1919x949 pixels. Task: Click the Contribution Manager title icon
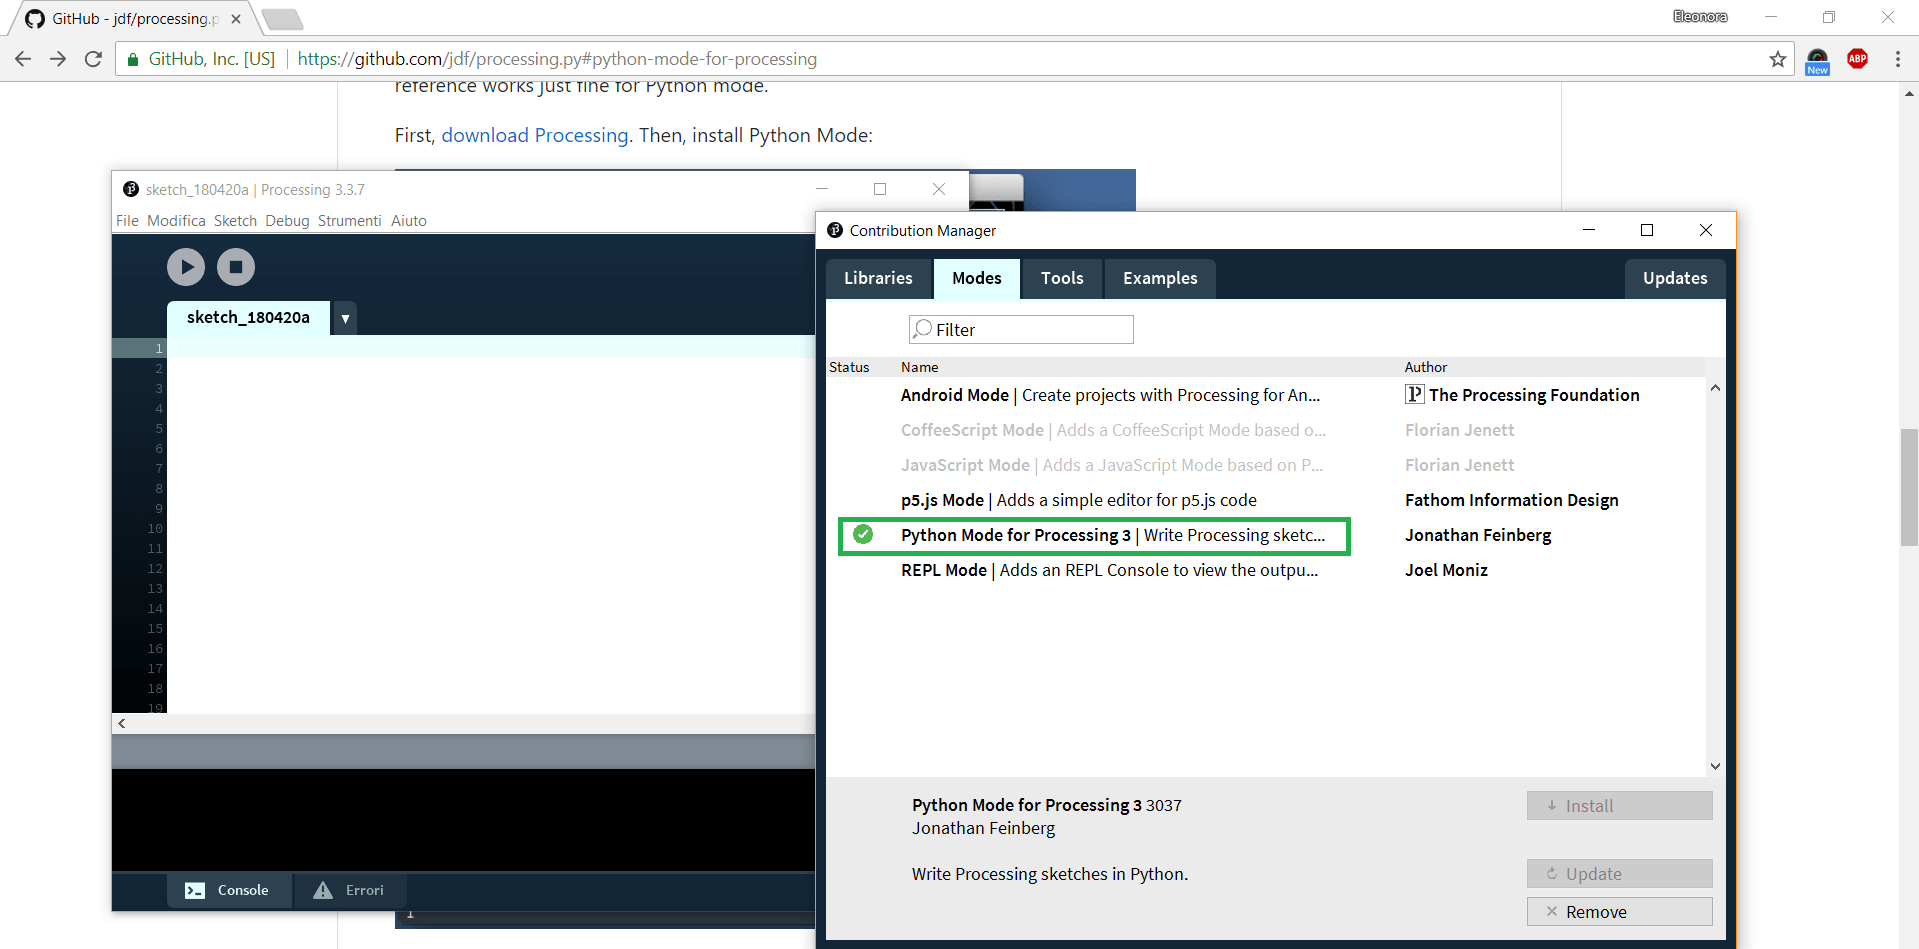tap(835, 230)
